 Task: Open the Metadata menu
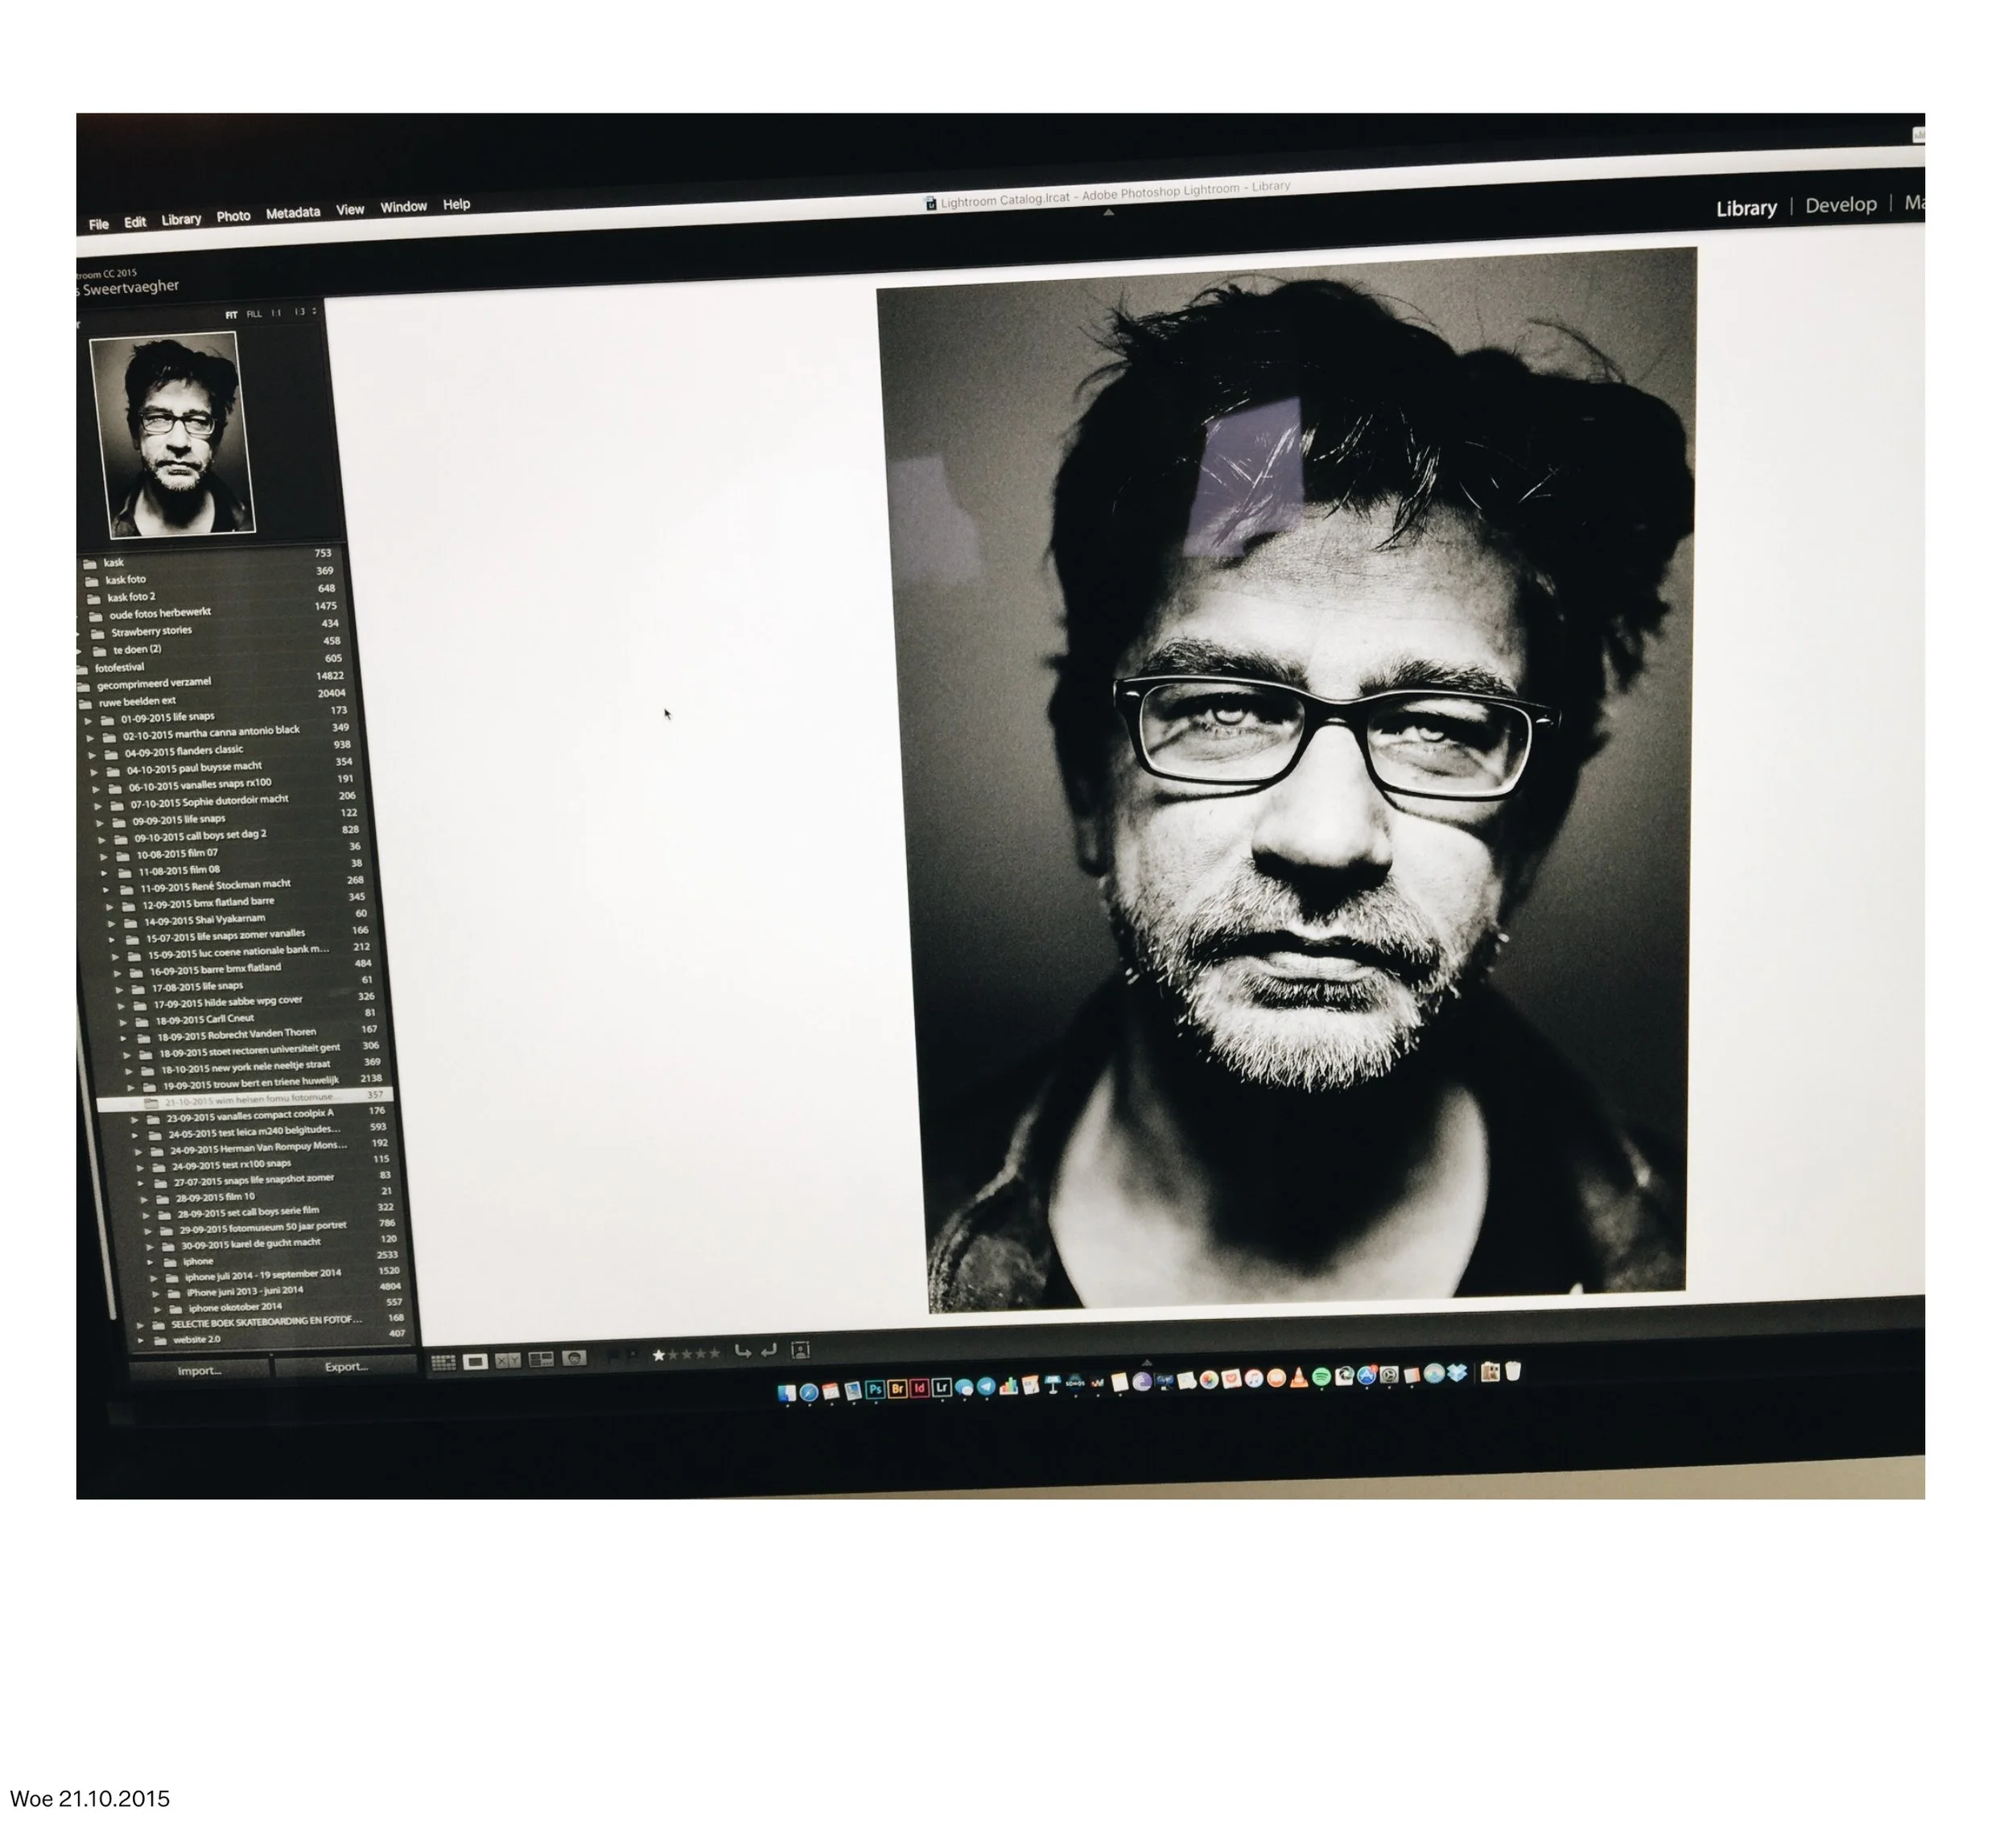(x=293, y=213)
